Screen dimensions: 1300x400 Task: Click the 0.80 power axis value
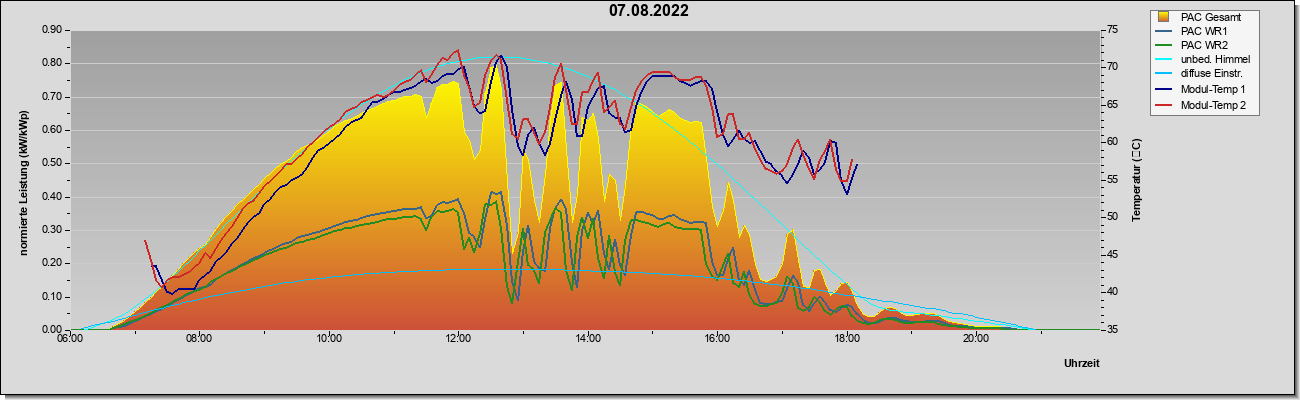coord(52,63)
